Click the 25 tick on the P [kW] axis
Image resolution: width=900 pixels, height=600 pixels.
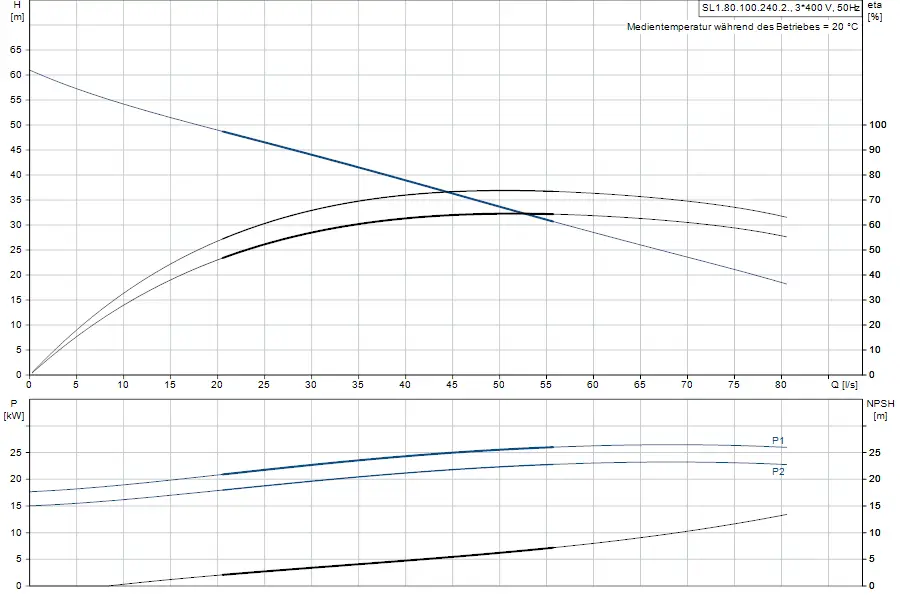click(x=15, y=452)
